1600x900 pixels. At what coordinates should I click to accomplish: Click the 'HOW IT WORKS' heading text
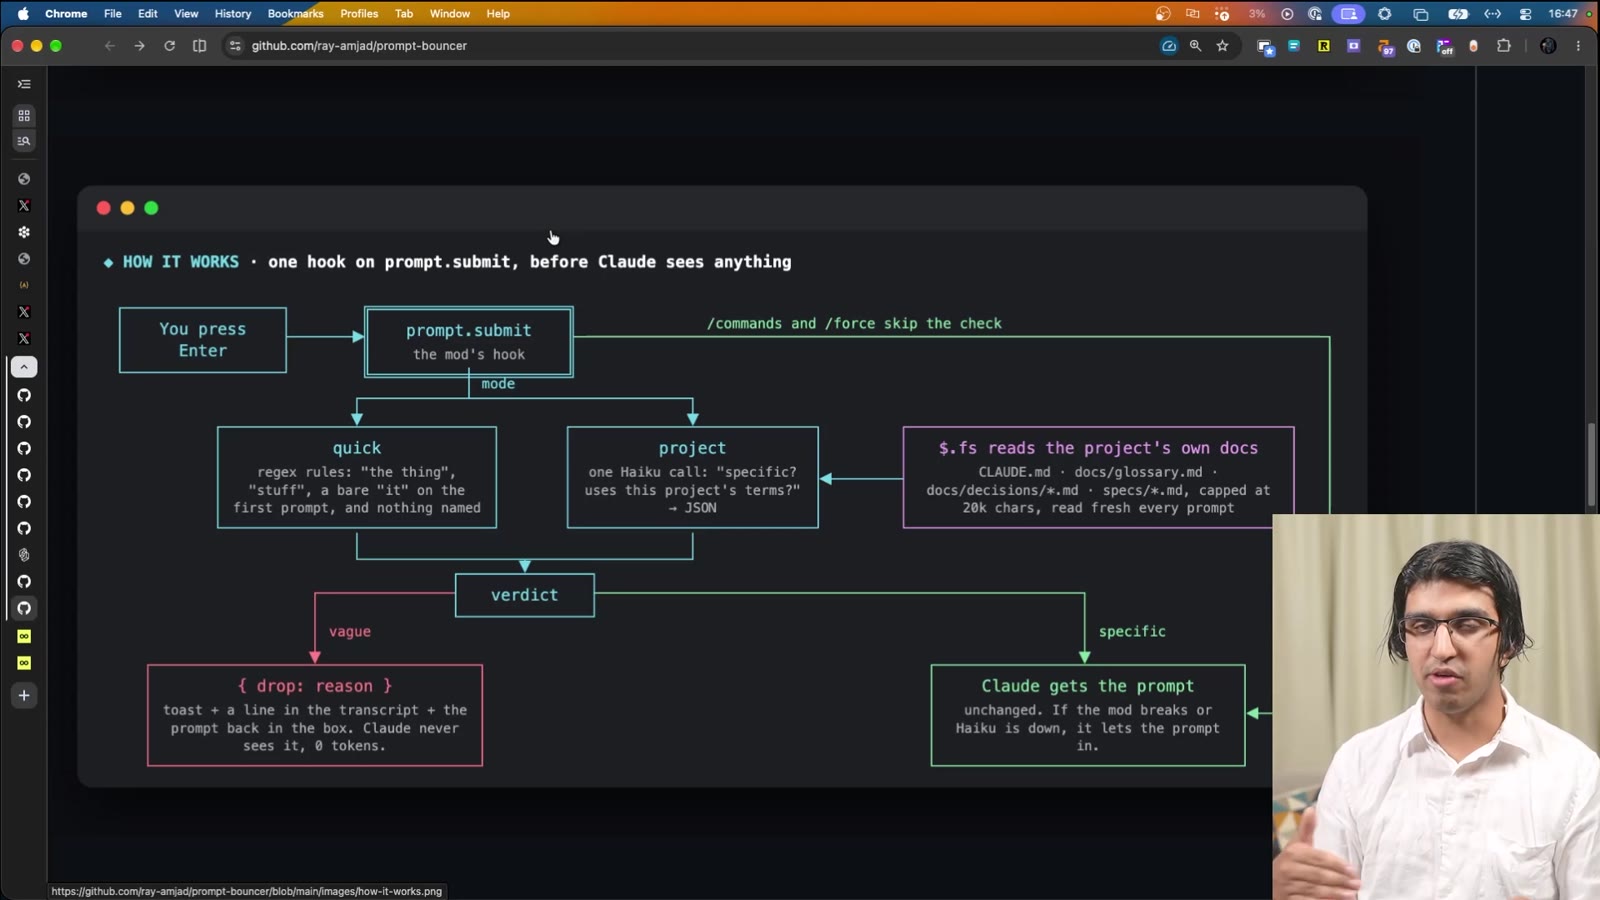(181, 262)
